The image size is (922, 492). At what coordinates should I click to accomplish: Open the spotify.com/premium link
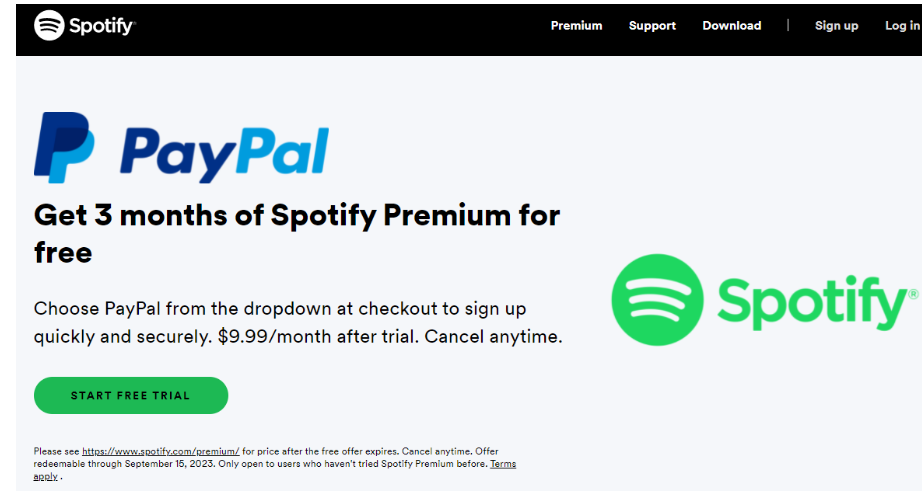[x=161, y=451]
